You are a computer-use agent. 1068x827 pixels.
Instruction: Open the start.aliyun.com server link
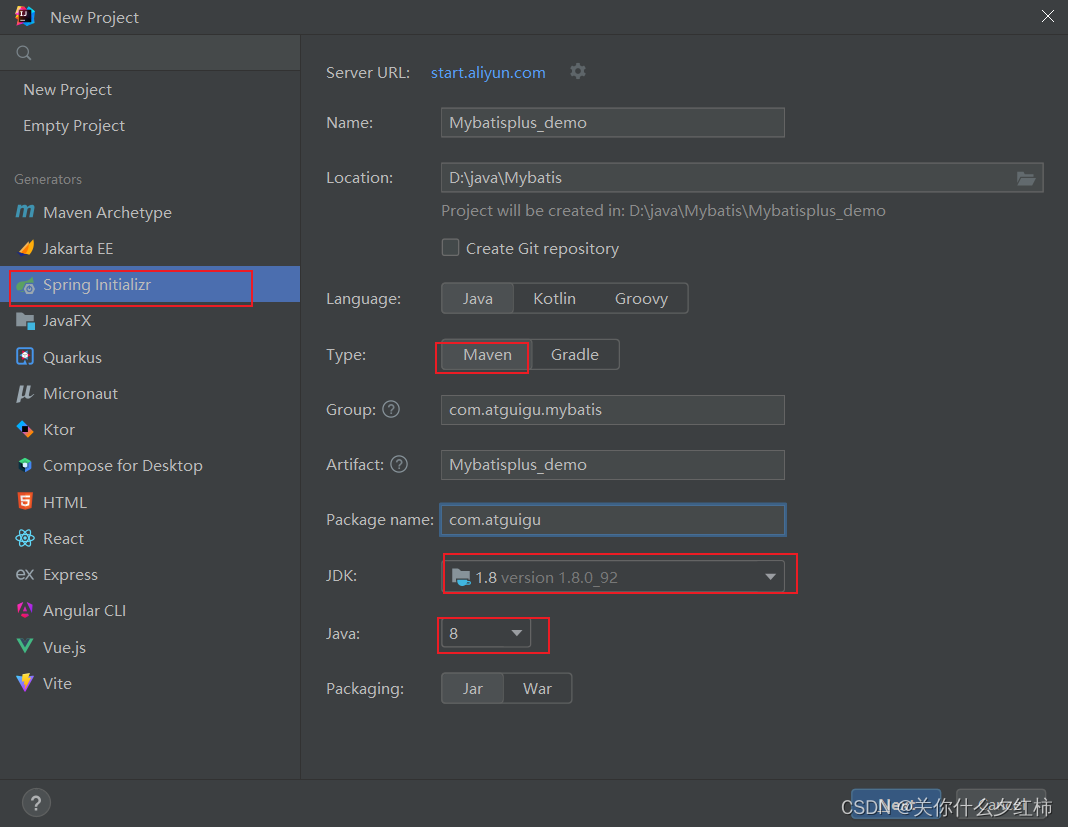point(488,72)
